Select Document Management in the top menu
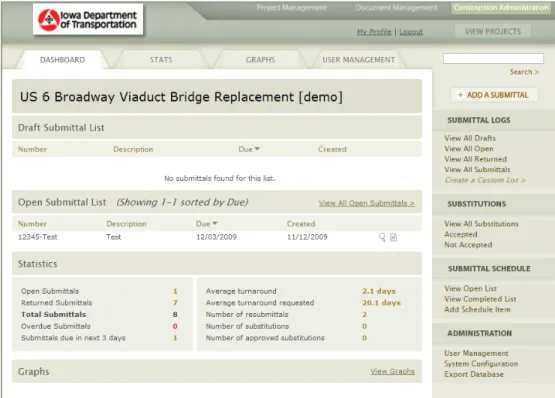The height and width of the screenshot is (398, 555). pos(396,8)
